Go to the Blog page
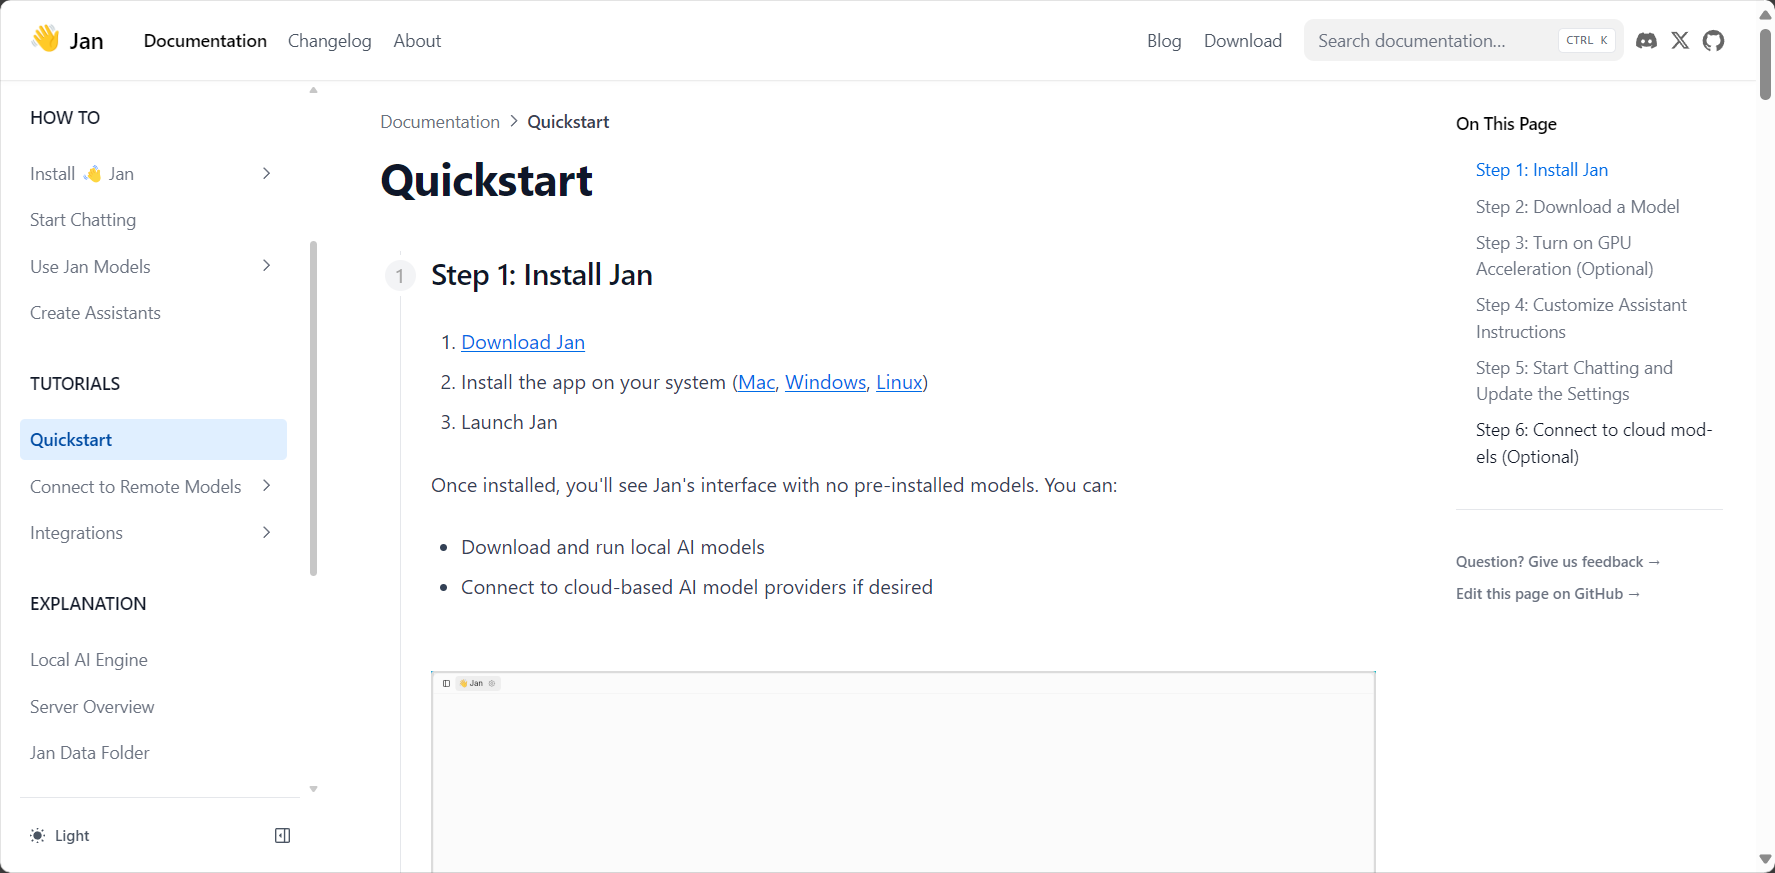The height and width of the screenshot is (873, 1775). 1164,41
